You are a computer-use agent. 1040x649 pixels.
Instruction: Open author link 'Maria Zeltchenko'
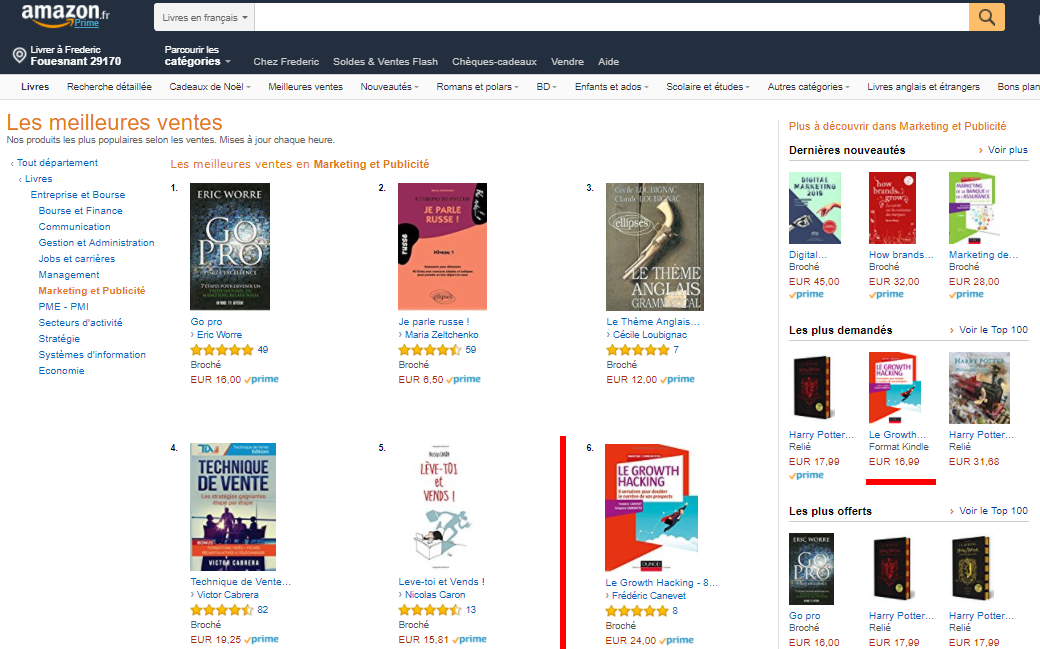point(442,334)
